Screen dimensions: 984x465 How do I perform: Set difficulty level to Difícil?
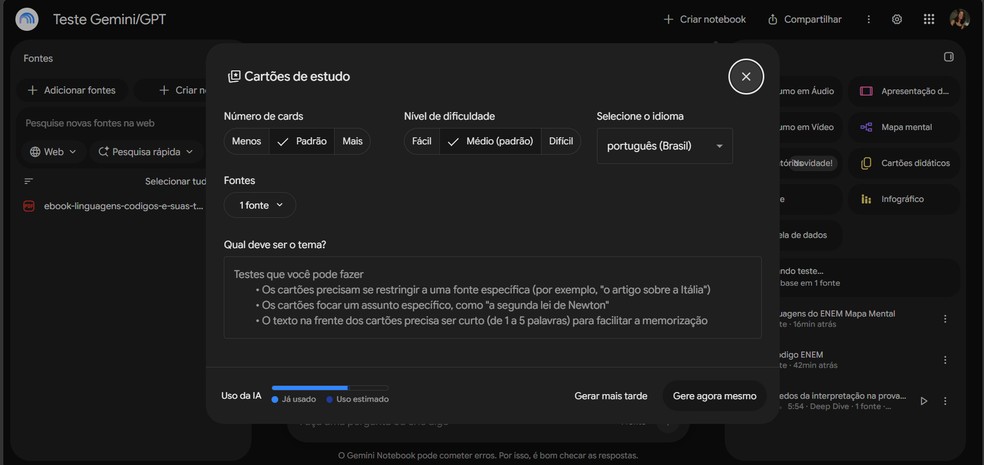pos(561,141)
